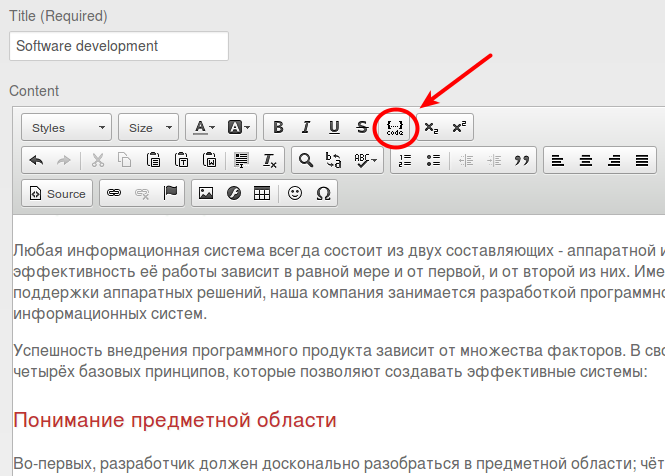Open the Styles dropdown
This screenshot has height=476, width=665.
[66, 127]
